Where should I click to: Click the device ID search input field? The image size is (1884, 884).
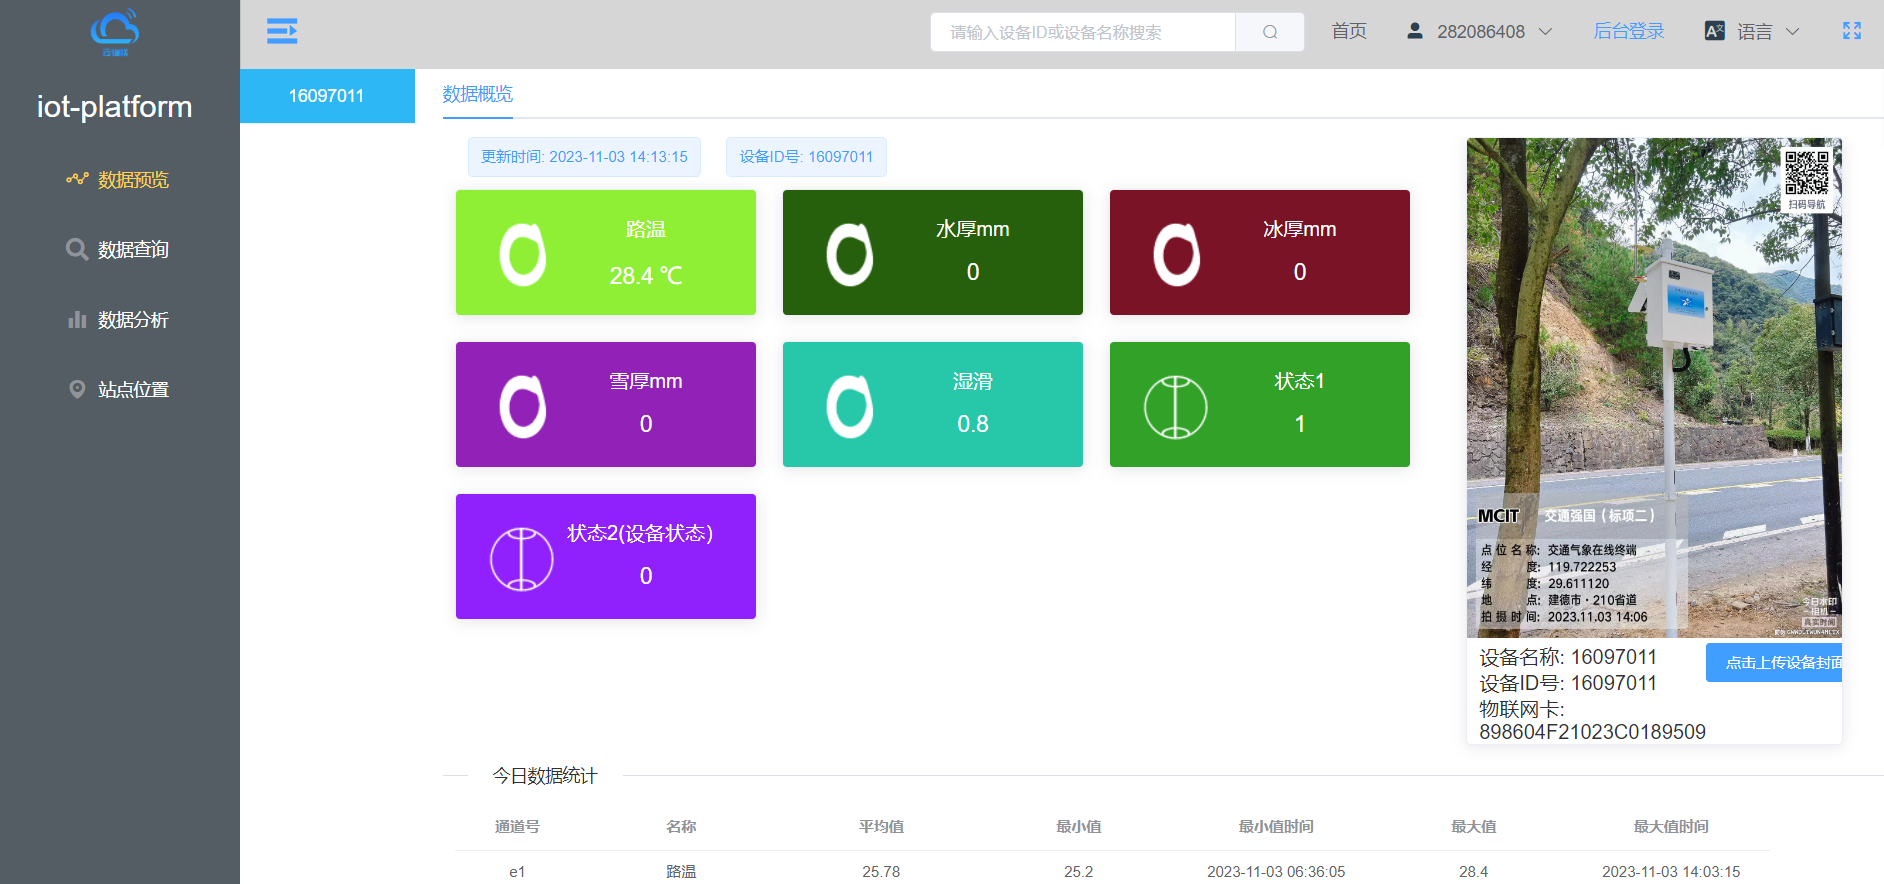[x=1082, y=32]
